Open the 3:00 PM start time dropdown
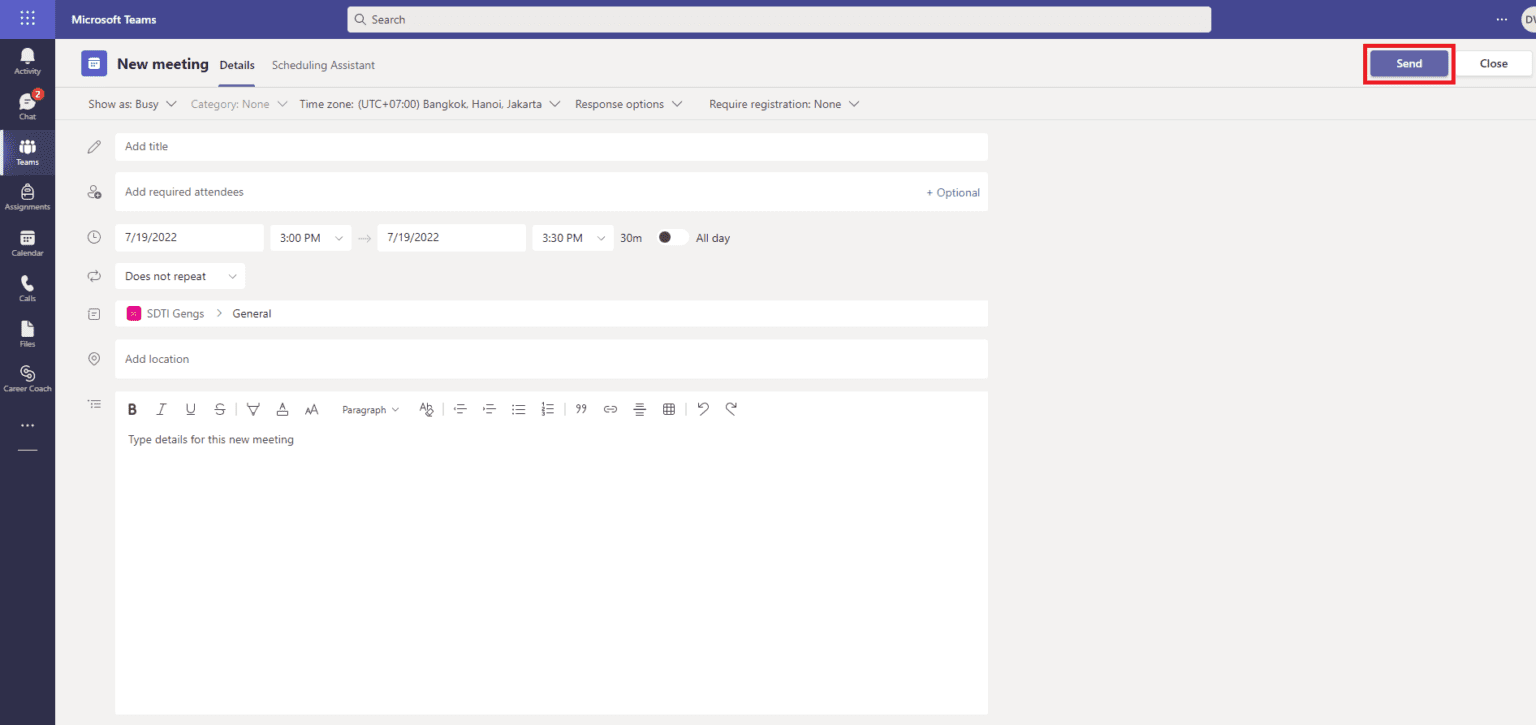Screen dimensions: 1536x725 point(311,238)
